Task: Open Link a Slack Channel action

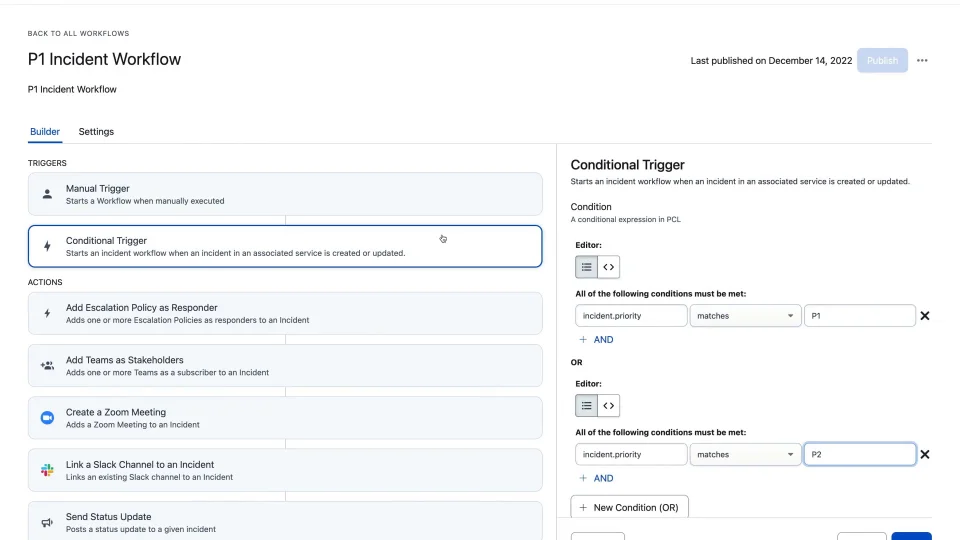Action: pyautogui.click(x=285, y=470)
